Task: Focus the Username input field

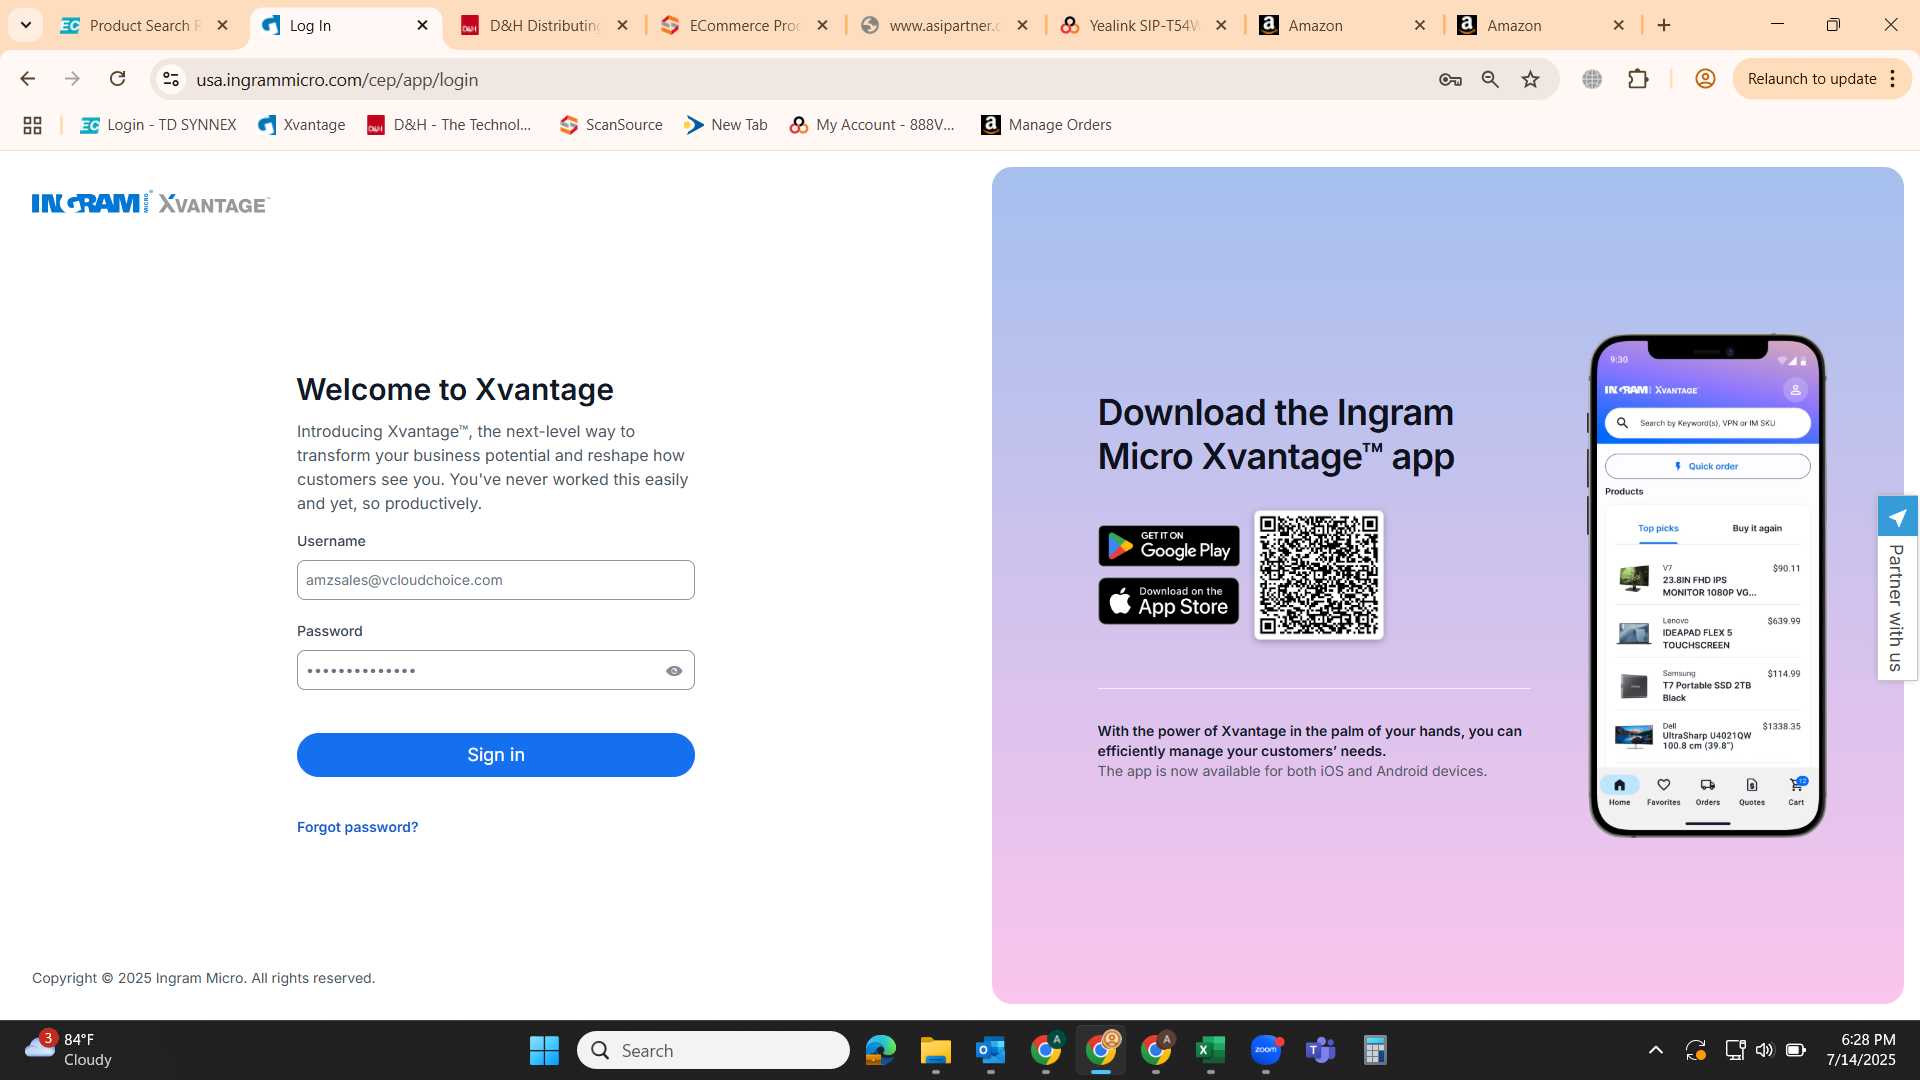Action: point(496,580)
